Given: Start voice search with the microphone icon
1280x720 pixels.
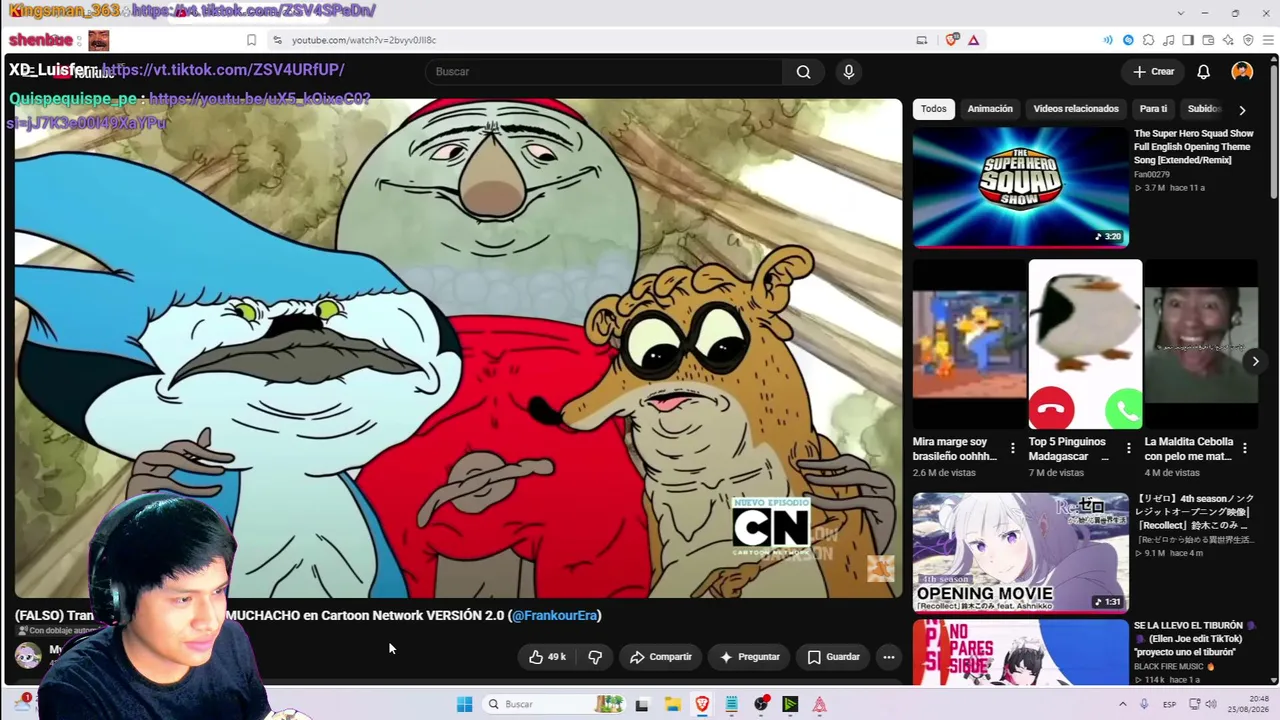Looking at the screenshot, I should (x=849, y=72).
